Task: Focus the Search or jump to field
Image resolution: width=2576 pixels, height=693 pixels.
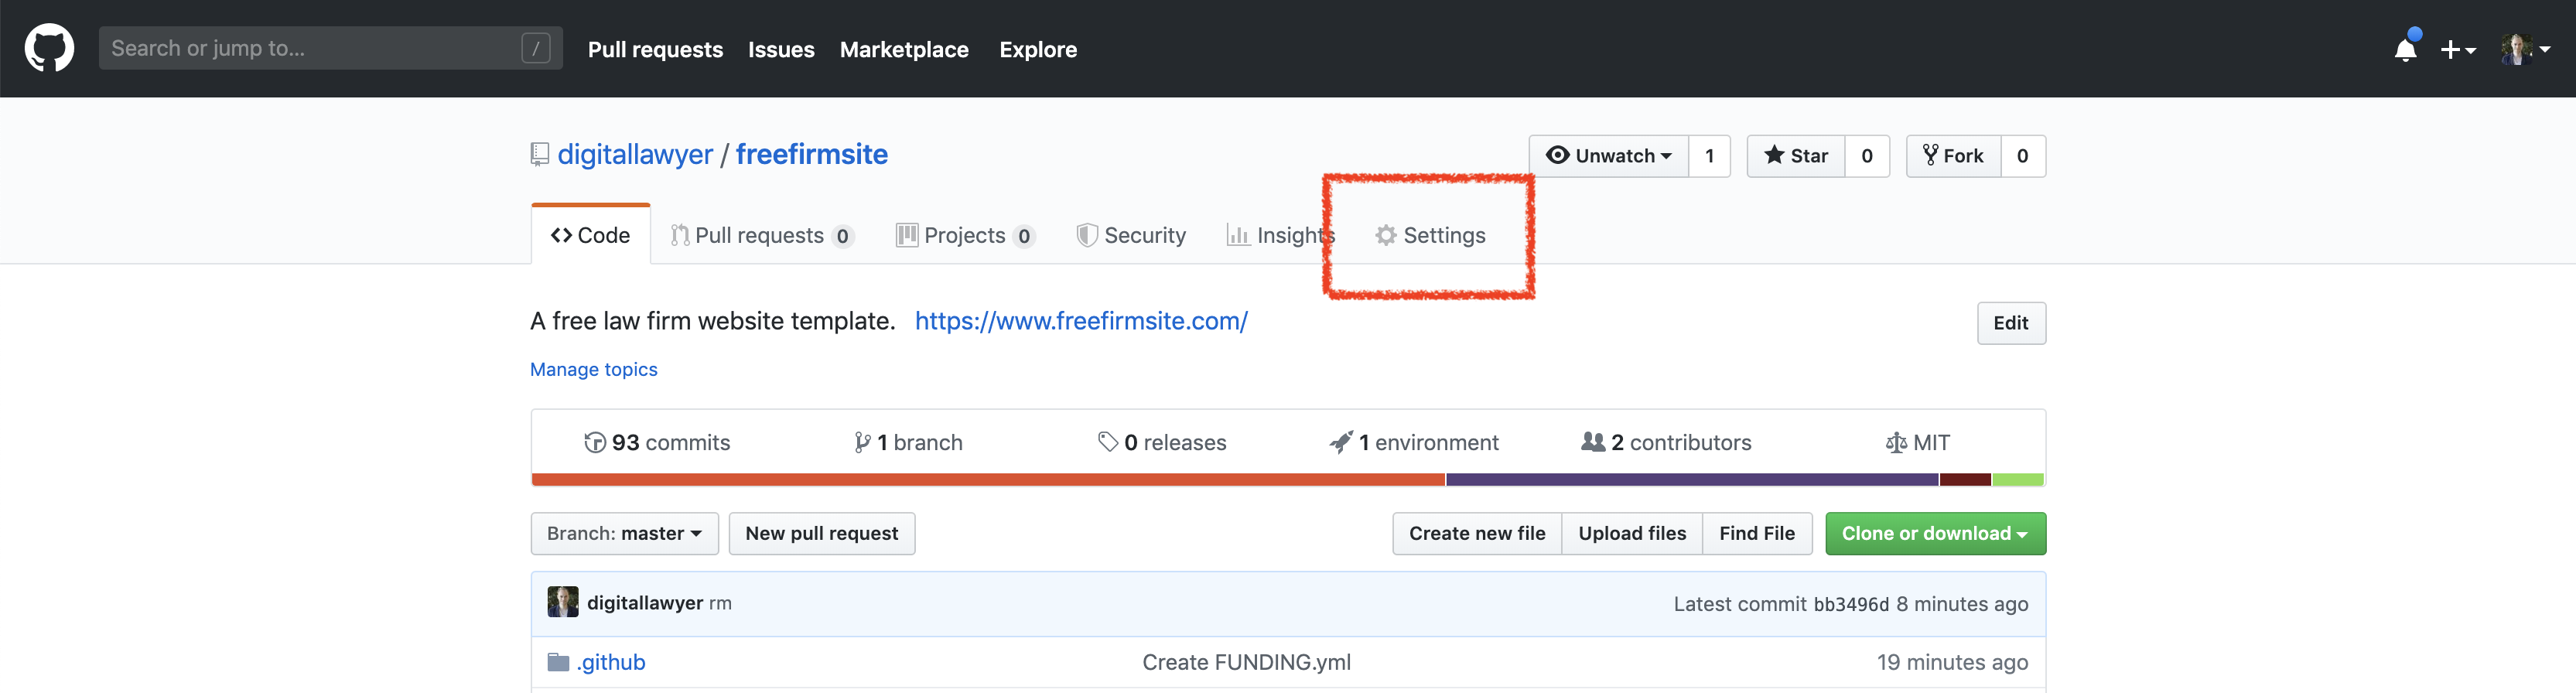Action: pos(330,48)
